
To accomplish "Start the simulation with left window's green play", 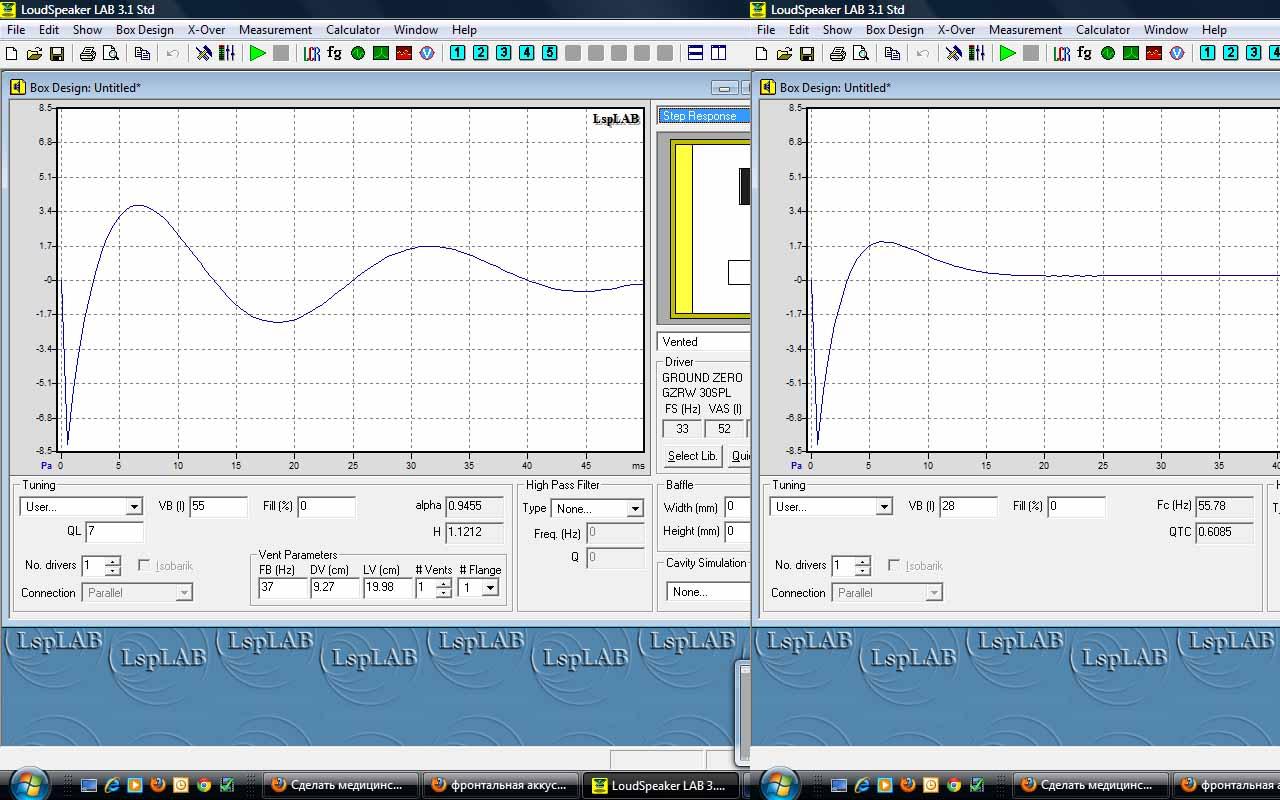I will (x=258, y=53).
